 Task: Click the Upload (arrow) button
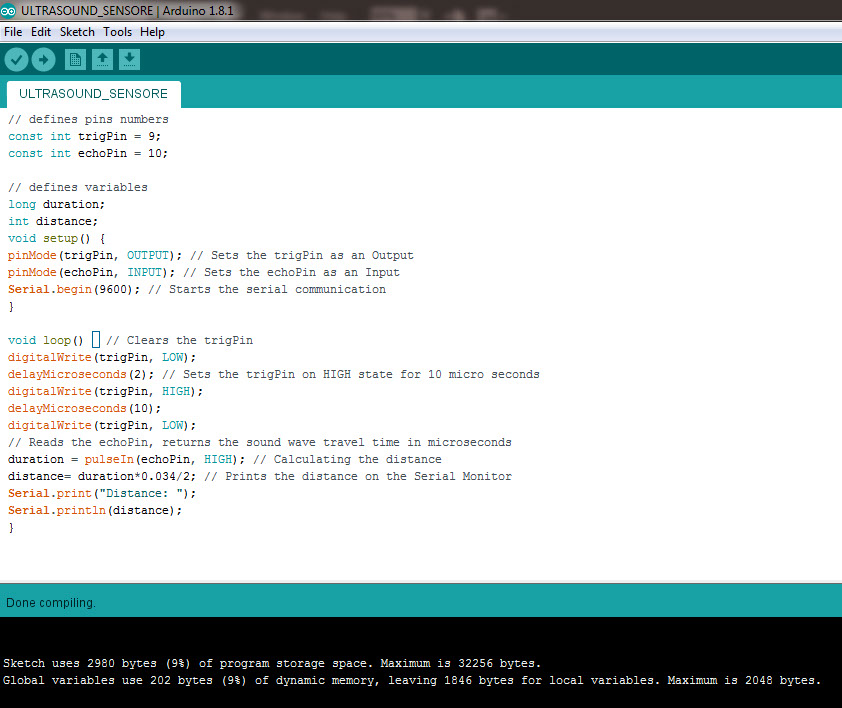[43, 60]
